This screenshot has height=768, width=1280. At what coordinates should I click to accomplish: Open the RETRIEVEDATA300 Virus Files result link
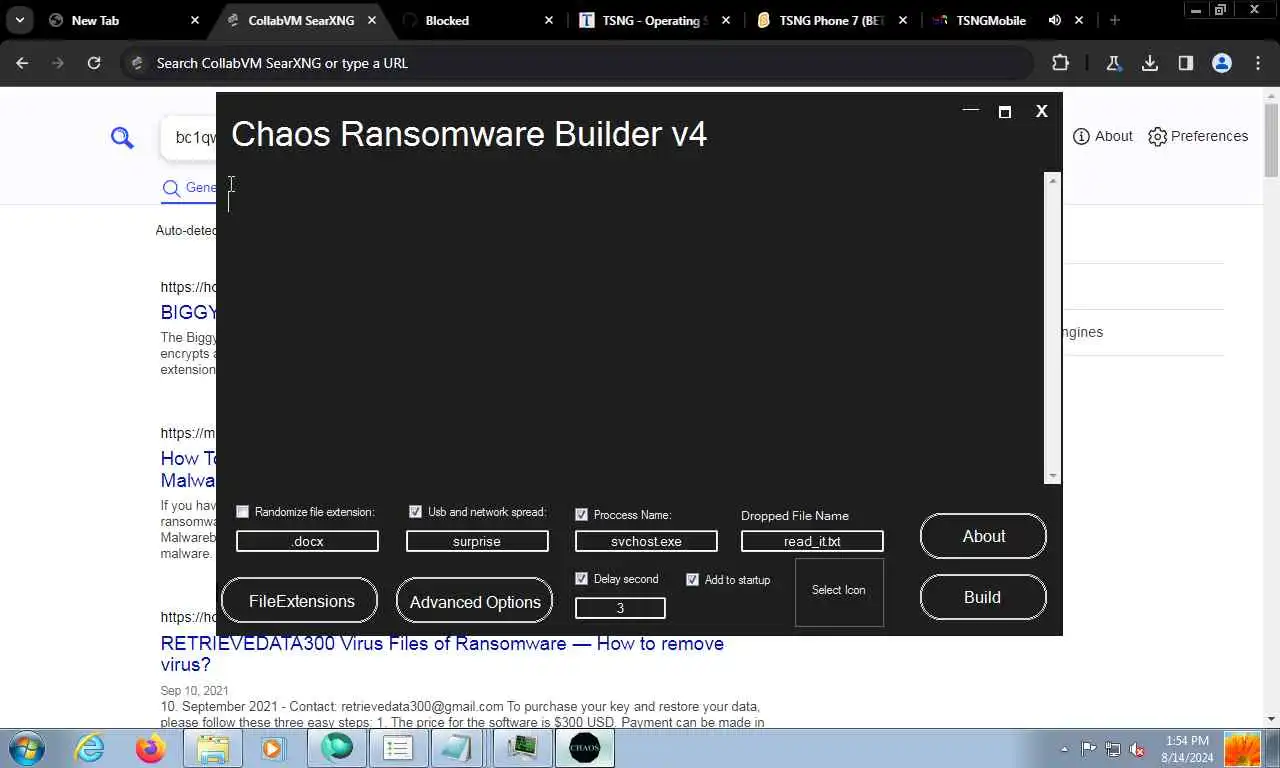tap(442, 654)
